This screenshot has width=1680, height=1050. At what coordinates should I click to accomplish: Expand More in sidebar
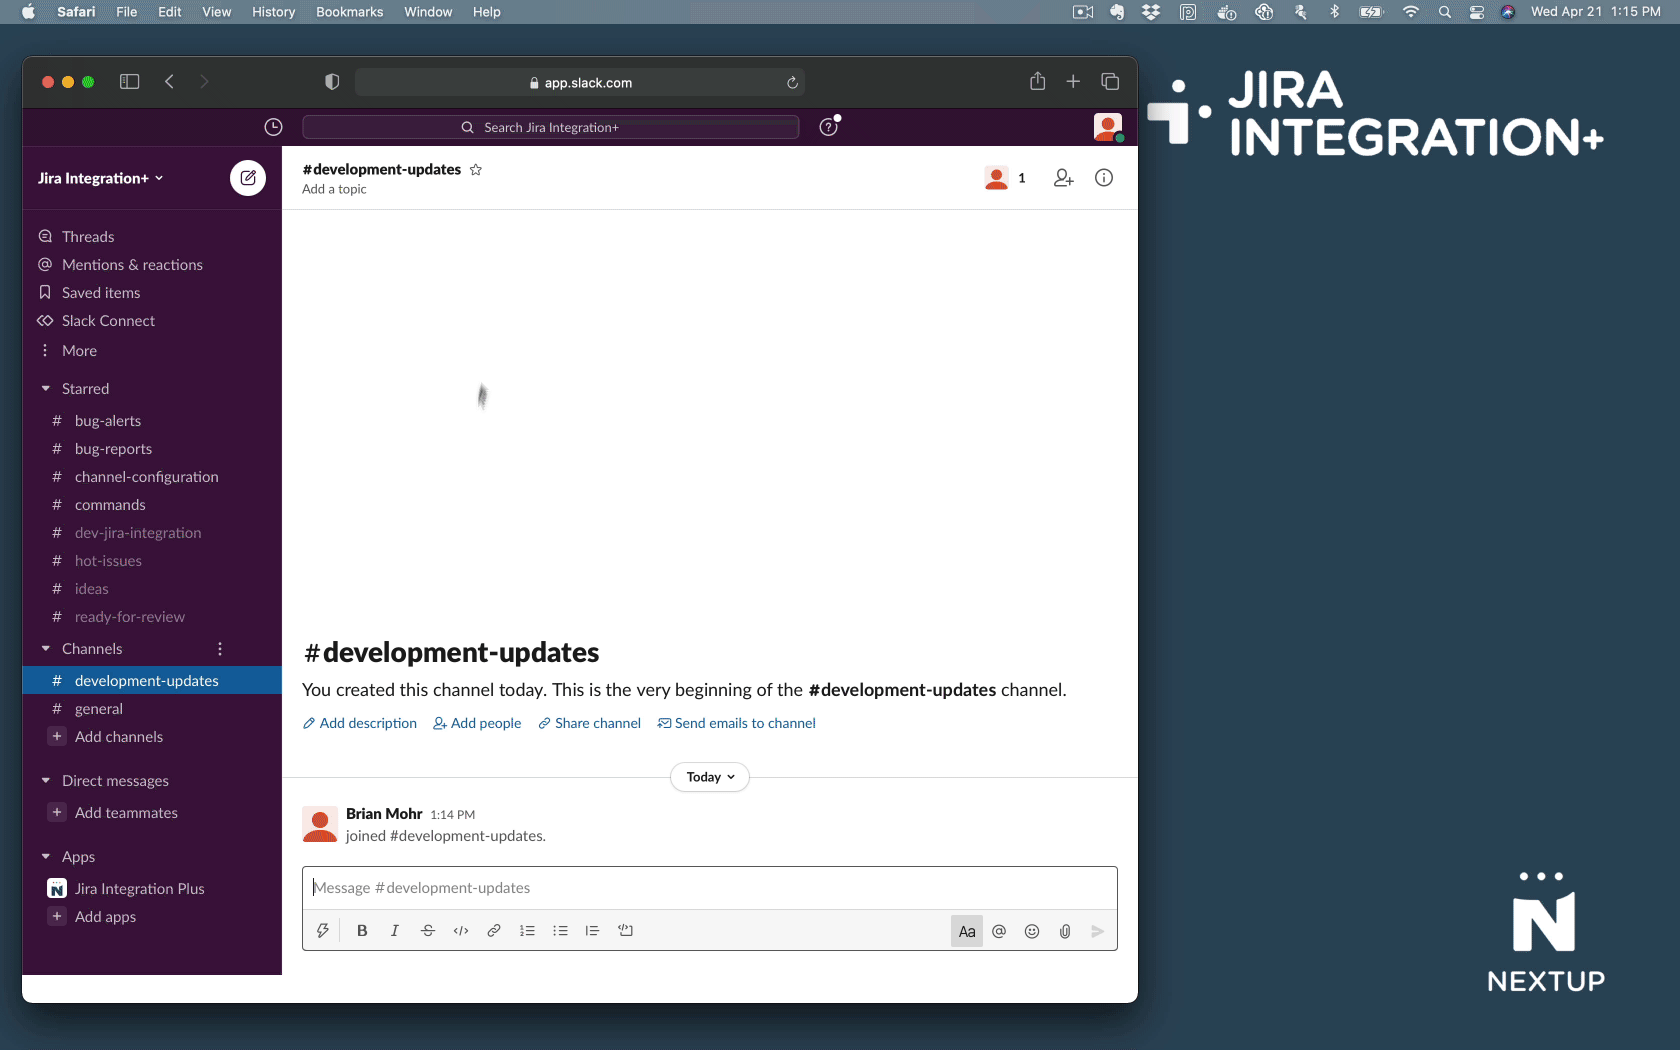pos(79,351)
